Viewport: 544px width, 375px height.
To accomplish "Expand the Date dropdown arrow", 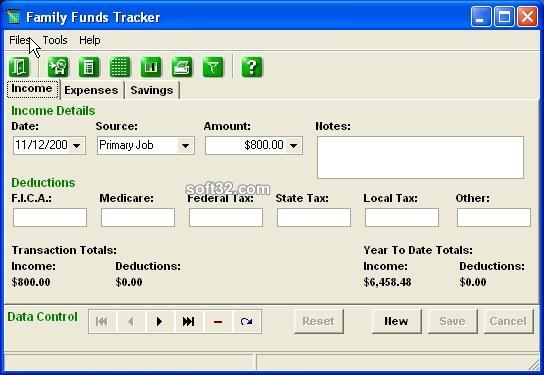I will pos(77,145).
